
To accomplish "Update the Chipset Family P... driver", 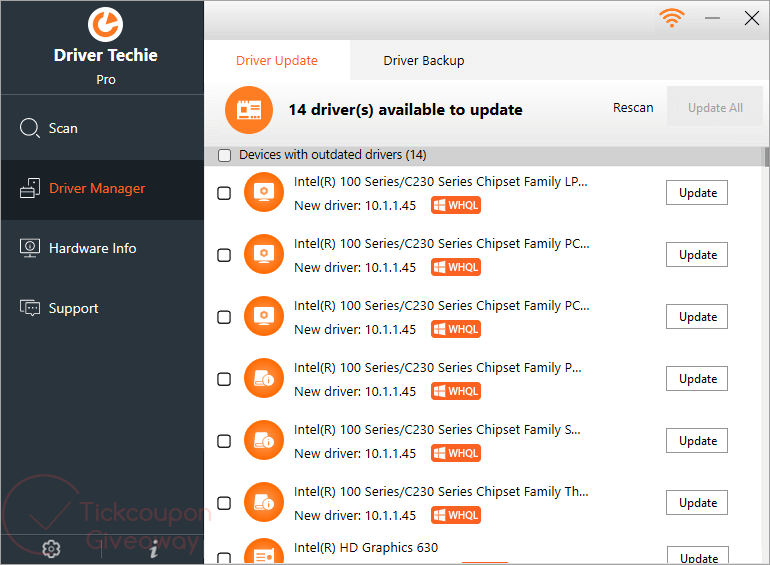I will pos(697,378).
